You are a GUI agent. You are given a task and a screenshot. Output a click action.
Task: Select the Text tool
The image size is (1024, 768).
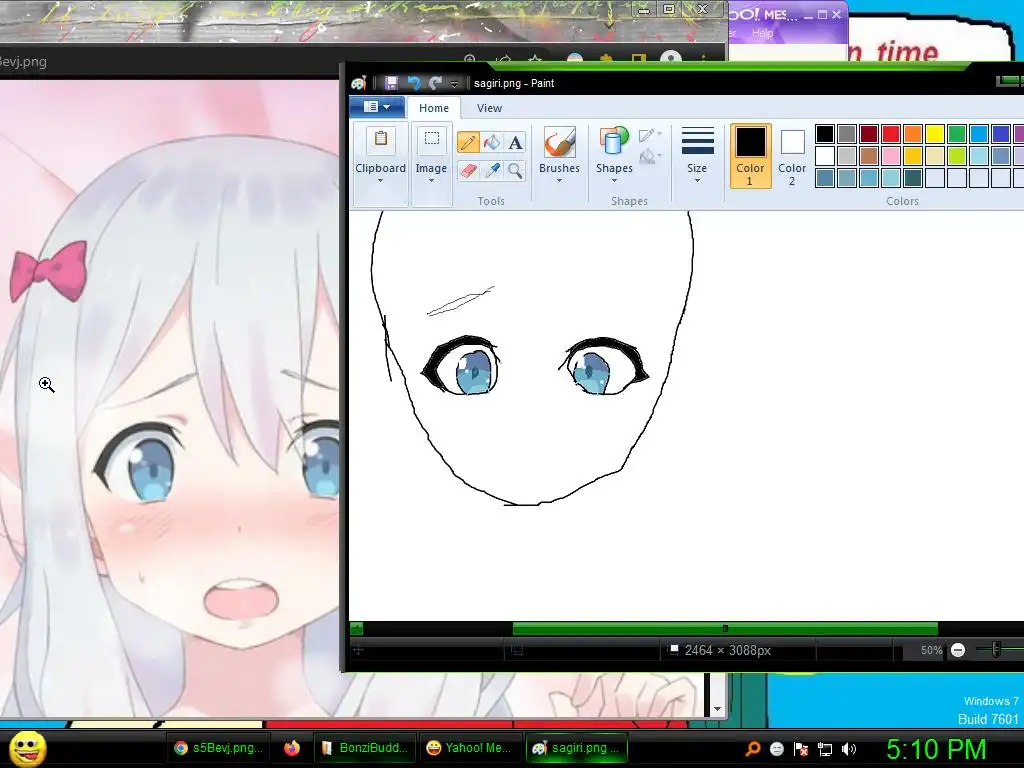[515, 142]
